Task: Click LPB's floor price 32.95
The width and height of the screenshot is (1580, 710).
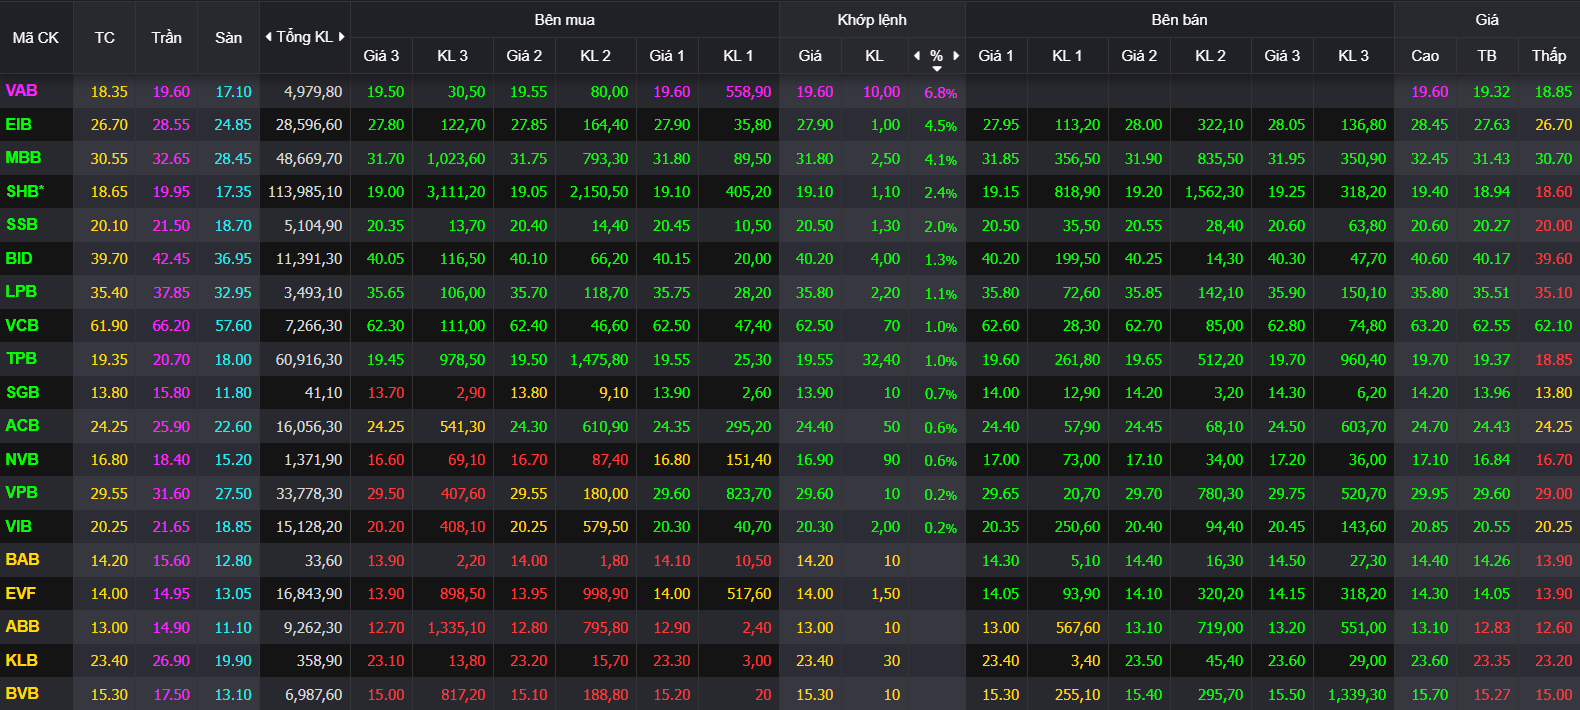Action: (233, 293)
